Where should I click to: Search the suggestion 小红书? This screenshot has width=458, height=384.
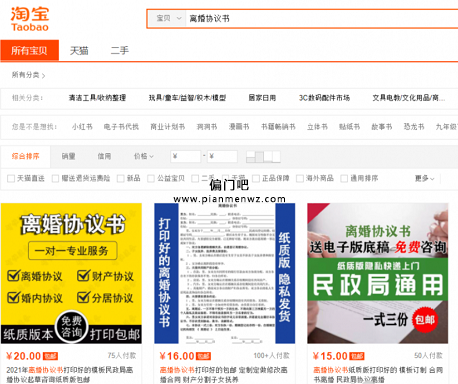[x=82, y=127]
